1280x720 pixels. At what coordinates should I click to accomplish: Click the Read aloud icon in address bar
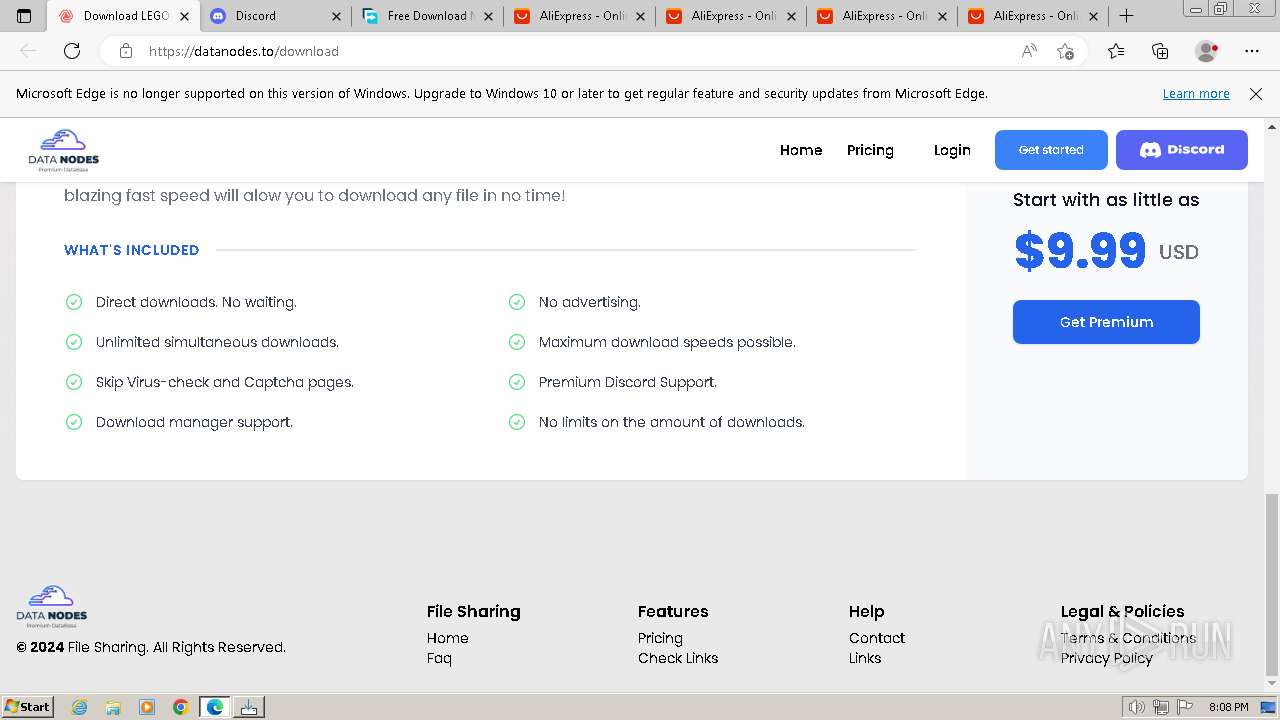tap(1029, 51)
